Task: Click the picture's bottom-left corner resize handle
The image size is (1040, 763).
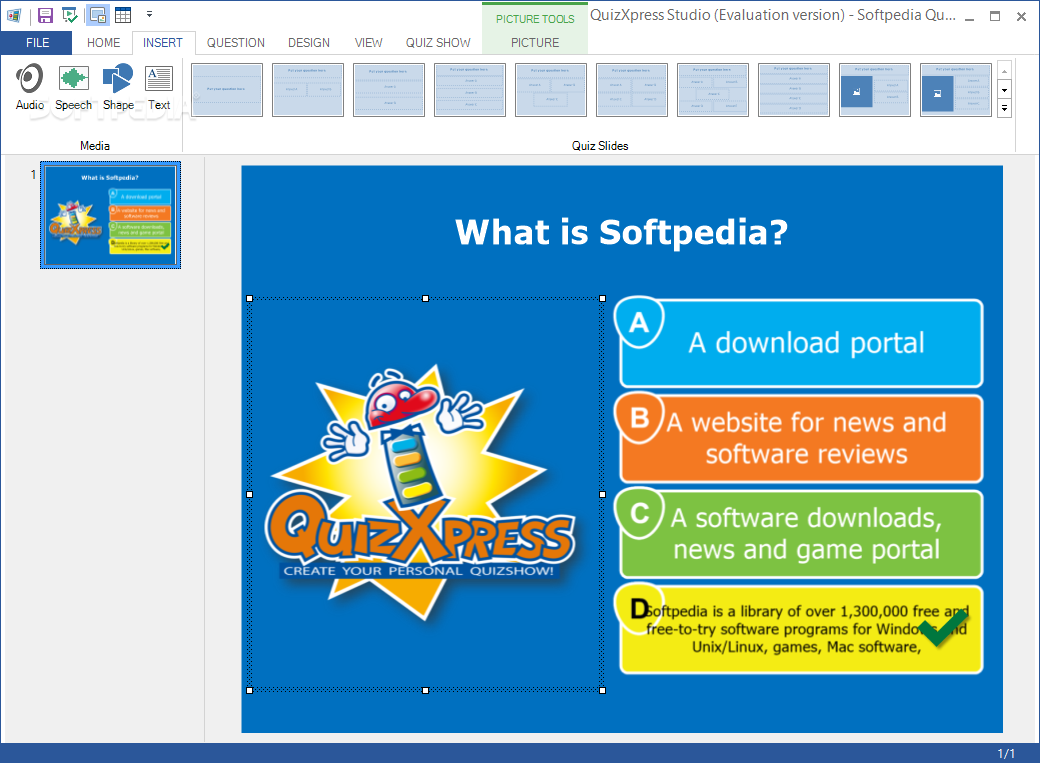Action: click(250, 690)
